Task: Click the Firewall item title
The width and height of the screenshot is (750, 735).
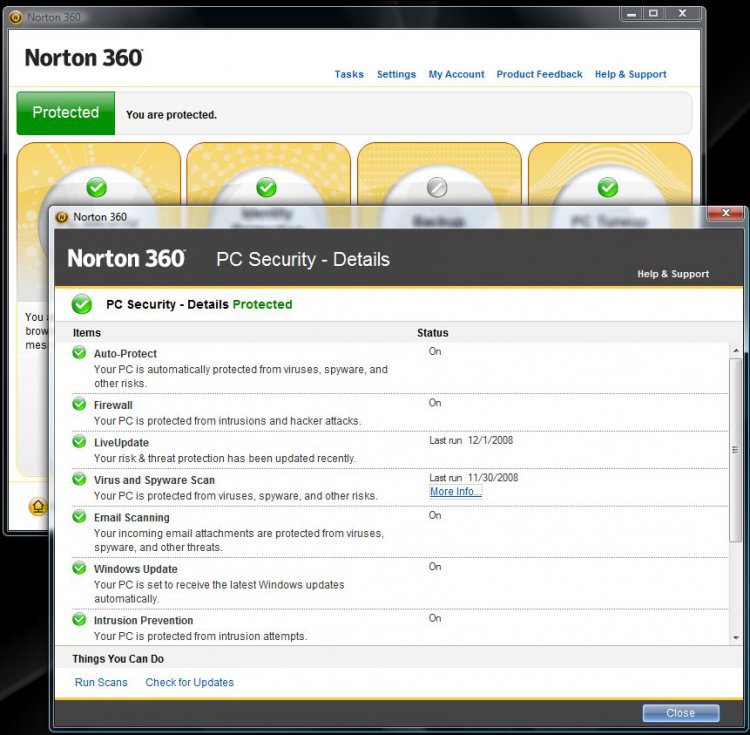Action: tap(113, 405)
